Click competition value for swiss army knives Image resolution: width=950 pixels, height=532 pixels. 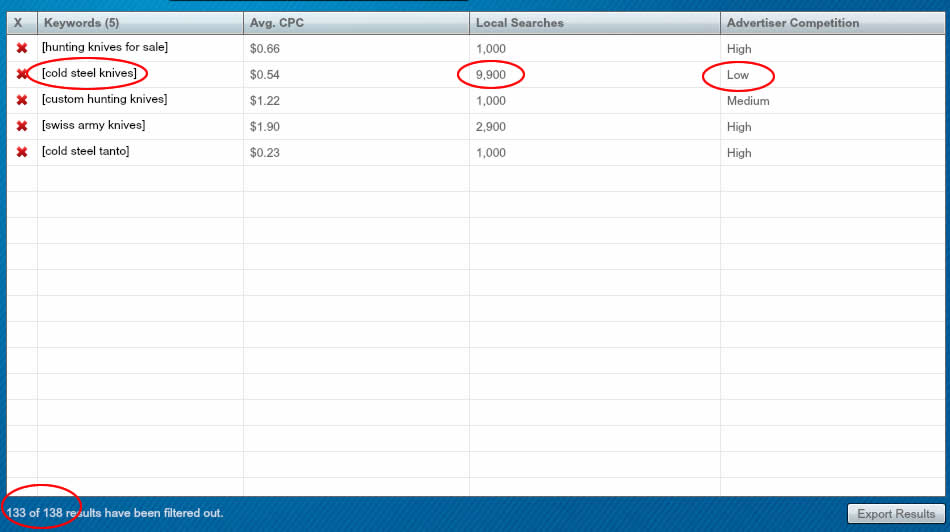(x=739, y=127)
